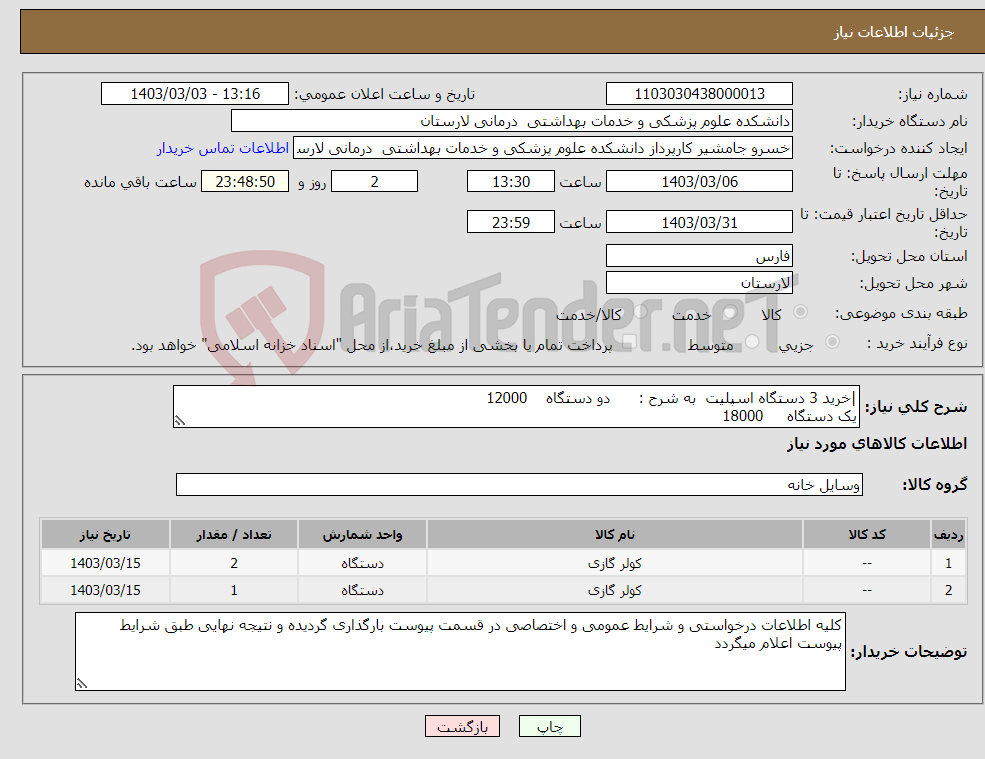
Task: Click delivery city field لارستان
Action: pos(699,283)
